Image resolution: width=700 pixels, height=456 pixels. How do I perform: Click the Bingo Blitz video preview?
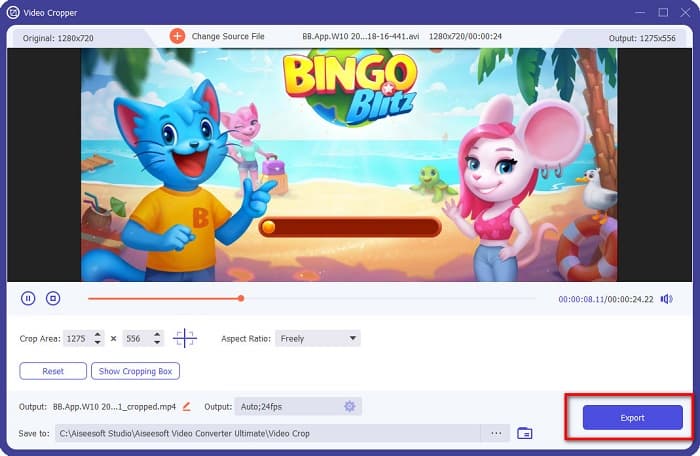click(349, 165)
